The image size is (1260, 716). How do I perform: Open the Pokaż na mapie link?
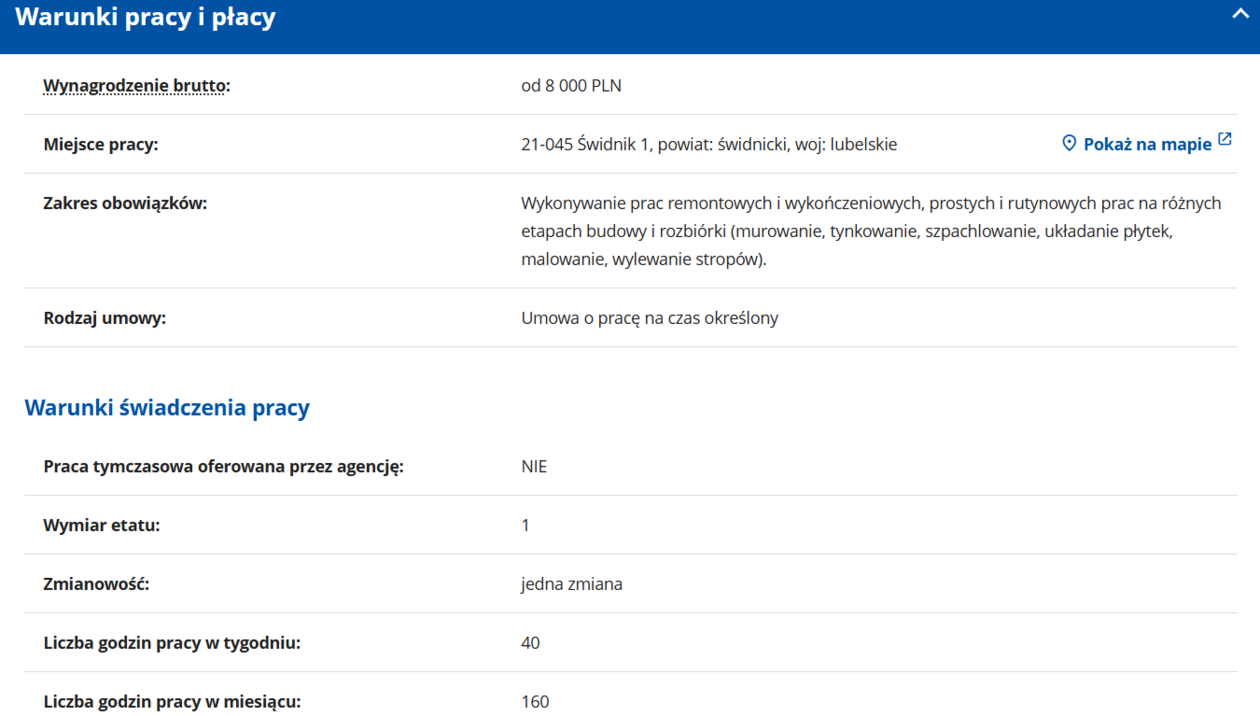pyautogui.click(x=1146, y=145)
